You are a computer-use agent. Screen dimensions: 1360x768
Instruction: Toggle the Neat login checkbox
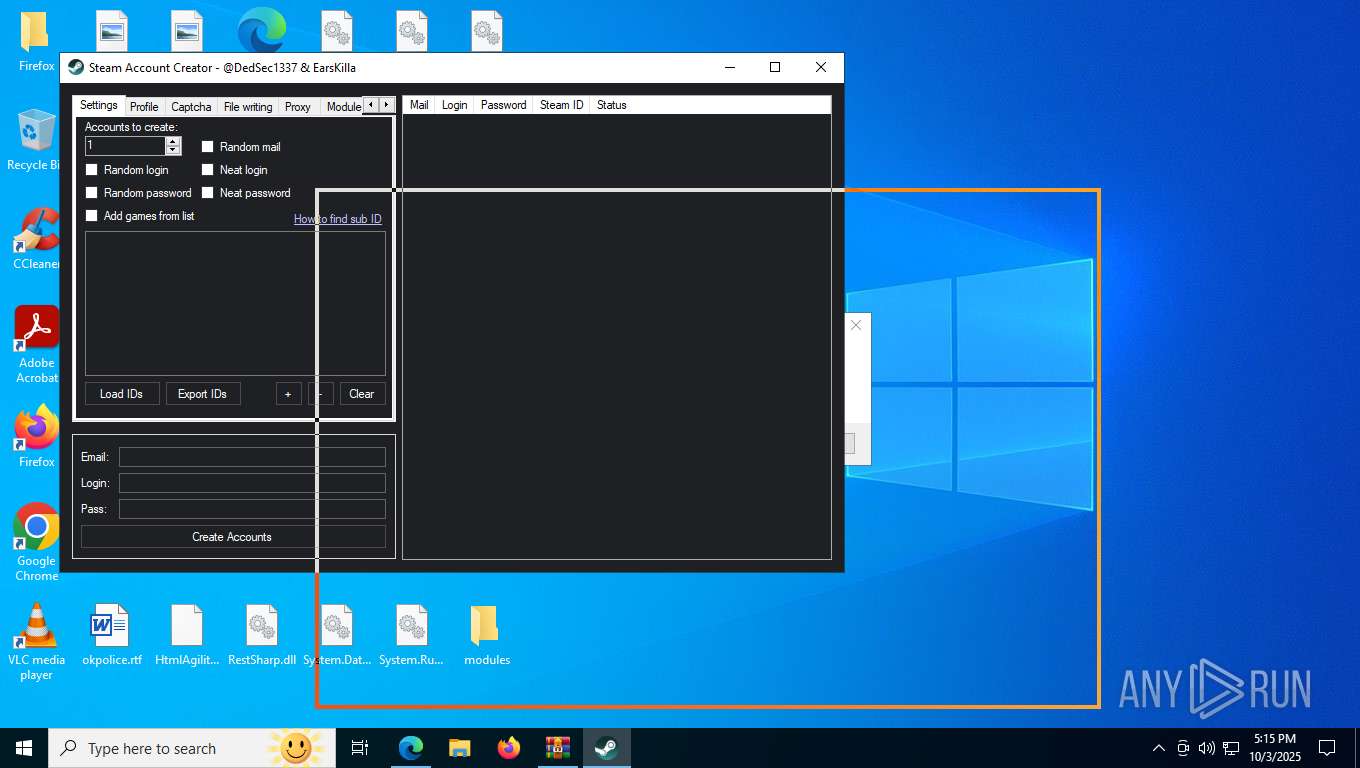(208, 170)
